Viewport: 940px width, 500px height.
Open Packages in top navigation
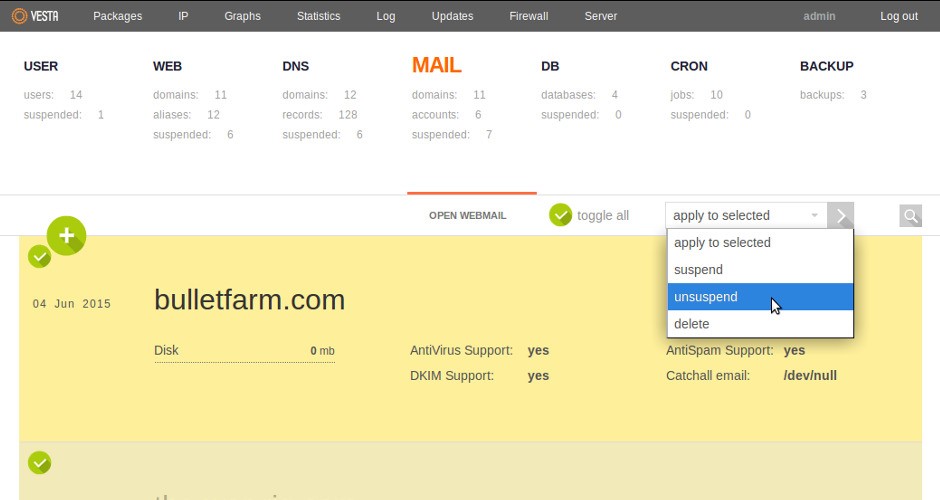pos(118,16)
